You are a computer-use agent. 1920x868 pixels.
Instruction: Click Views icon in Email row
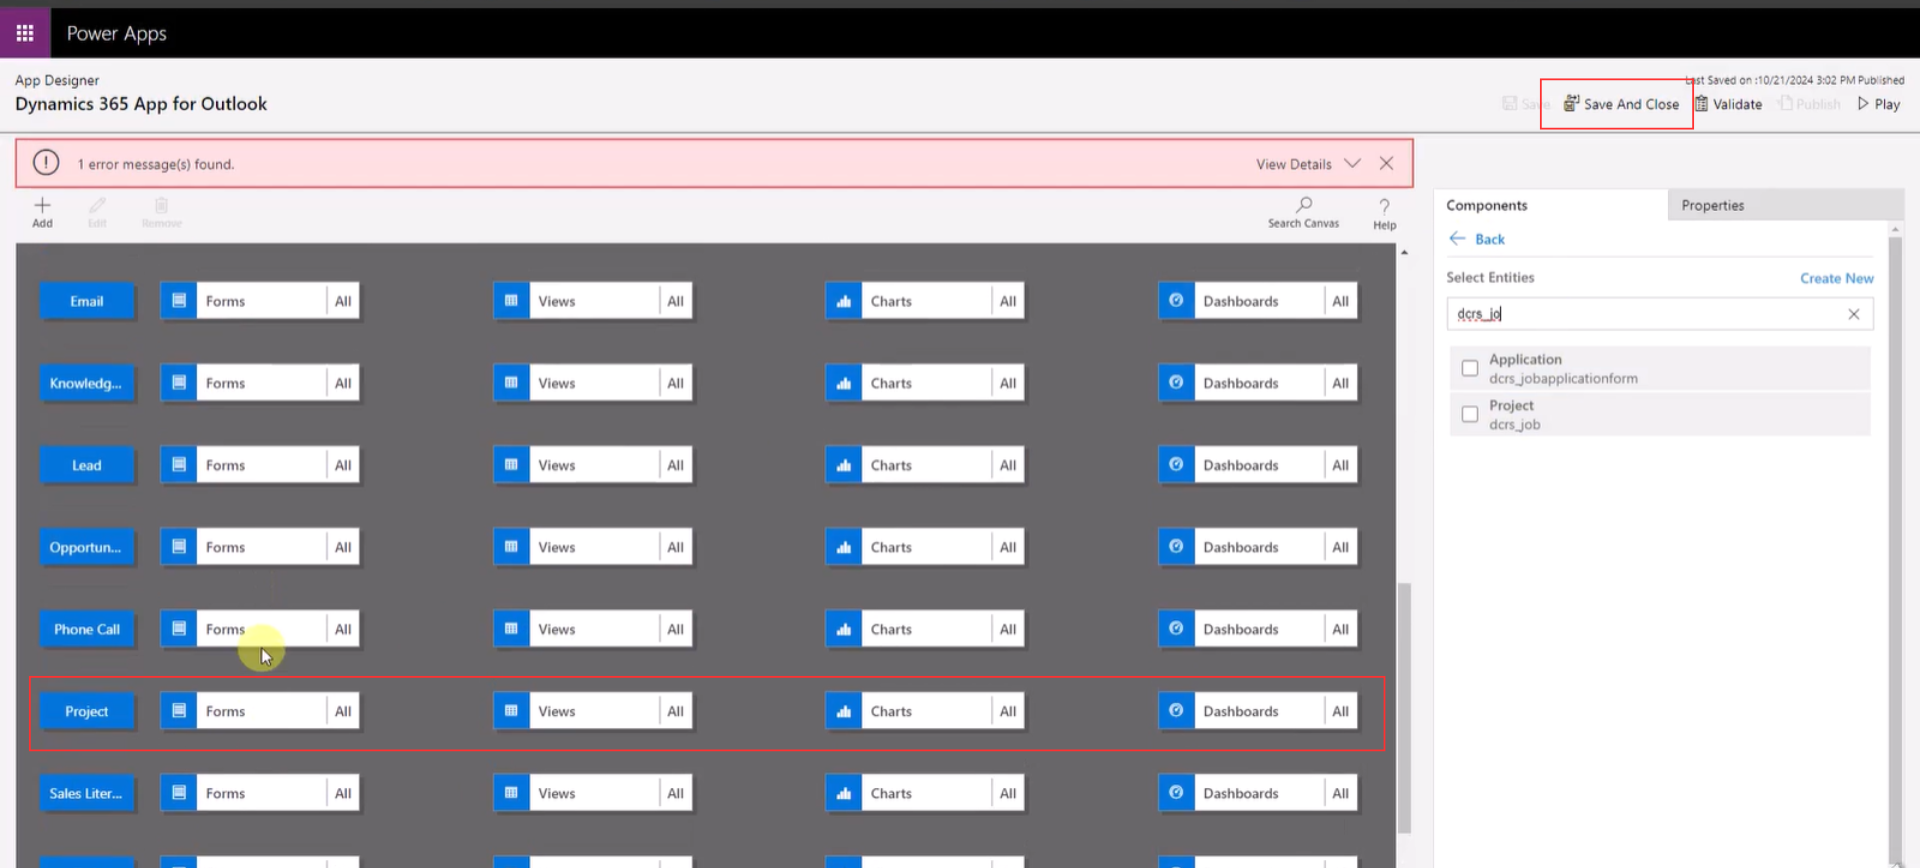pyautogui.click(x=511, y=301)
